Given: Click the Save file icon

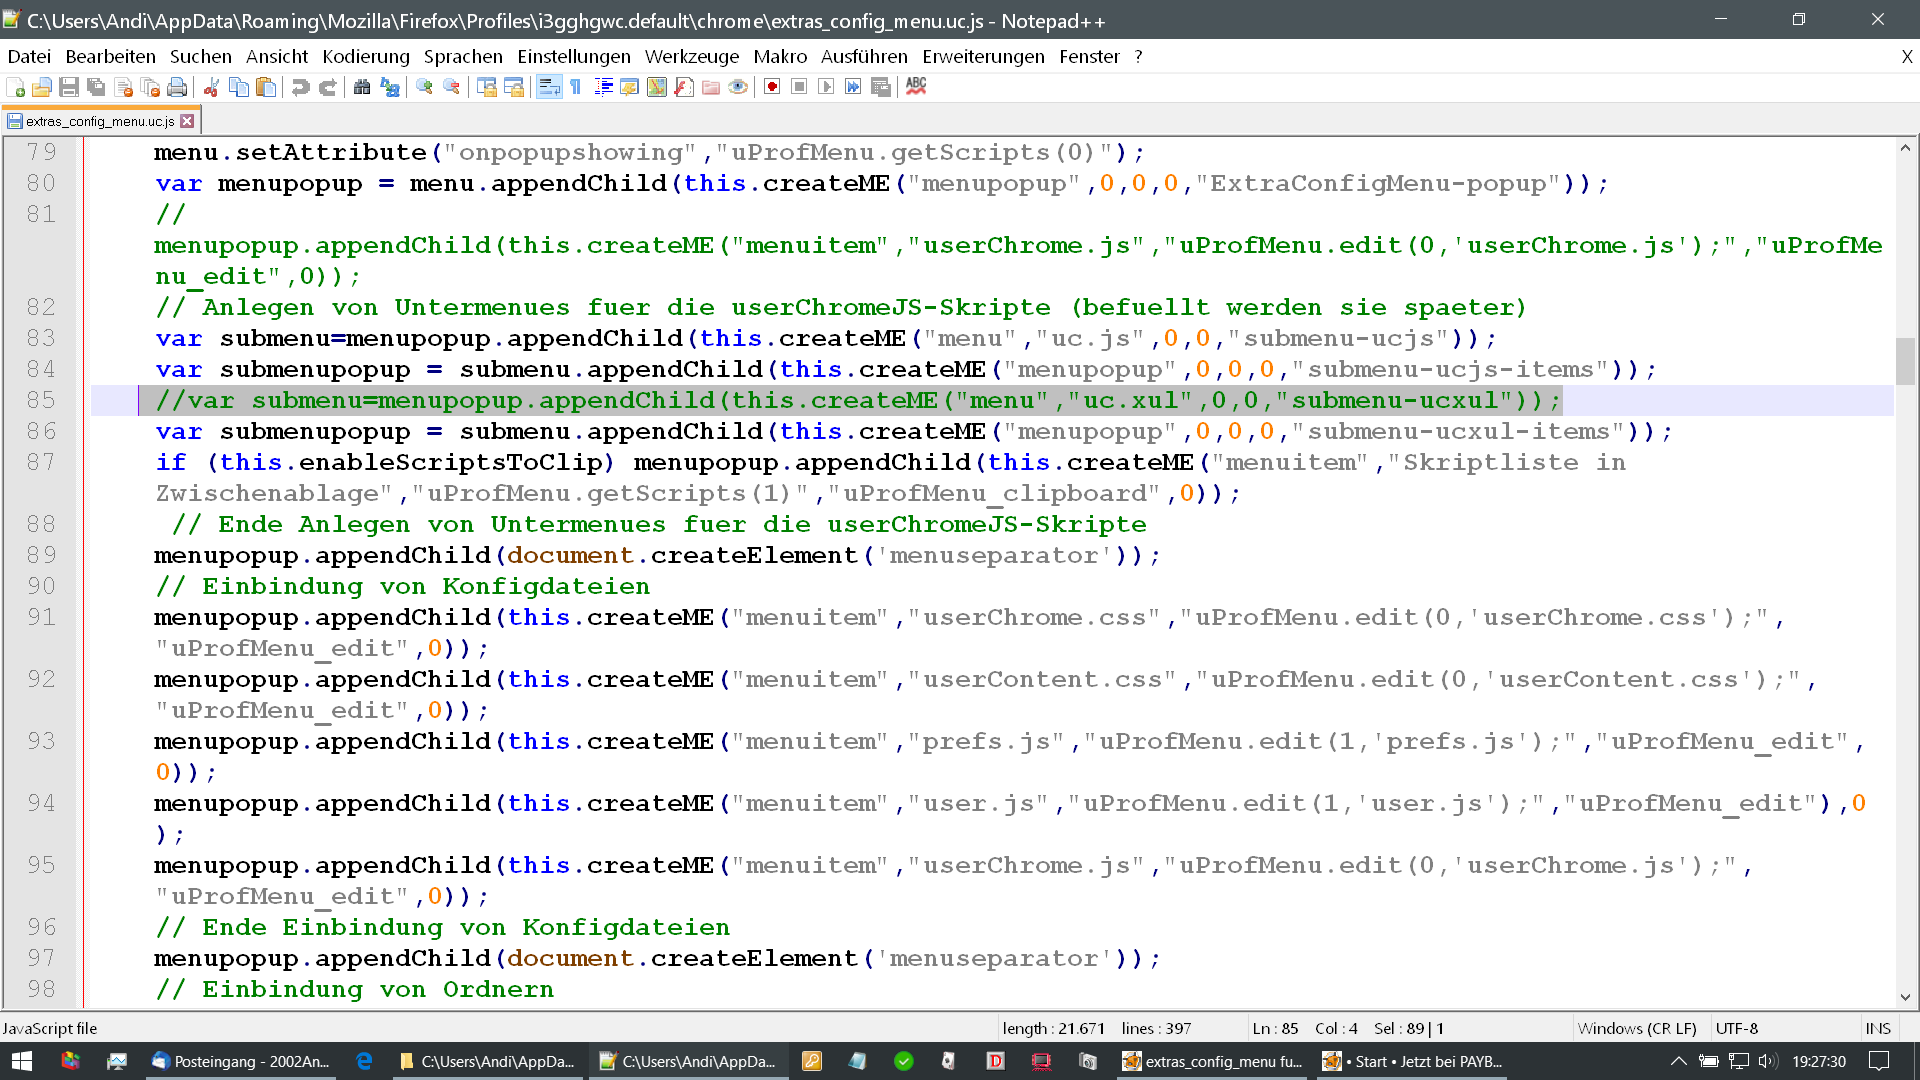Looking at the screenshot, I should coord(69,88).
